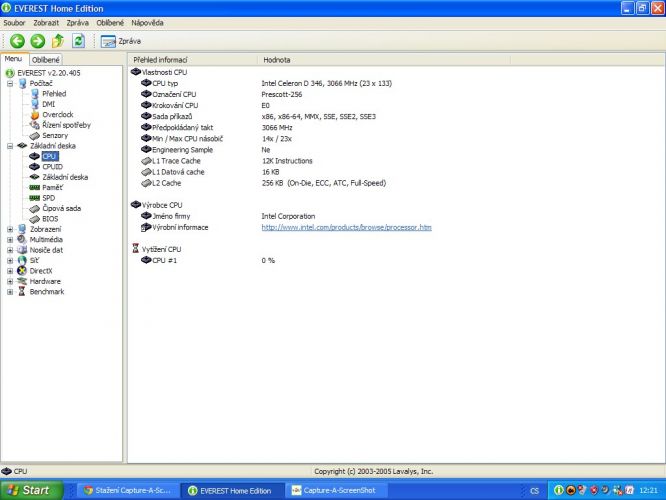This screenshot has width=666, height=500.
Task: Select the L2 Cache row
Action: (x=263, y=184)
